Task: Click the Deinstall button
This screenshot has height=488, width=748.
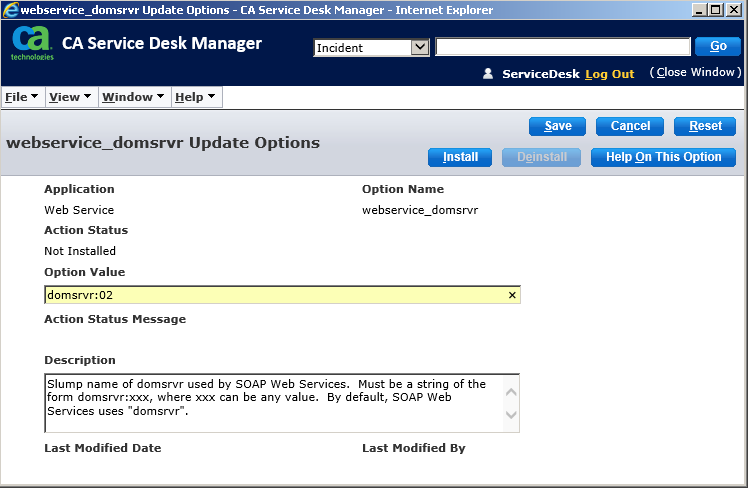Action: (541, 157)
